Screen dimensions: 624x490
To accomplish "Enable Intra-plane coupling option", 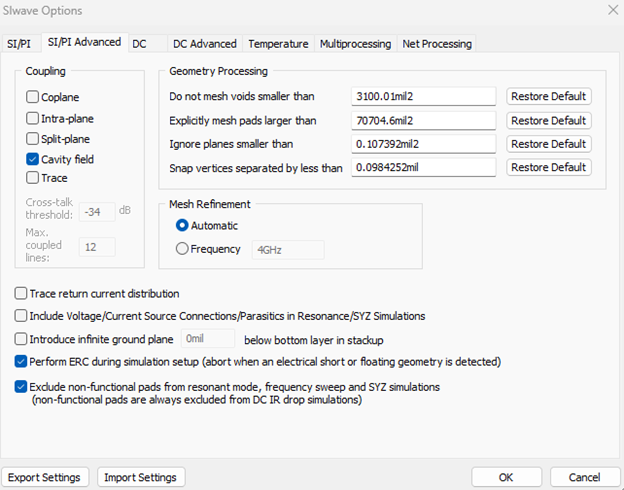I will pos(33,118).
